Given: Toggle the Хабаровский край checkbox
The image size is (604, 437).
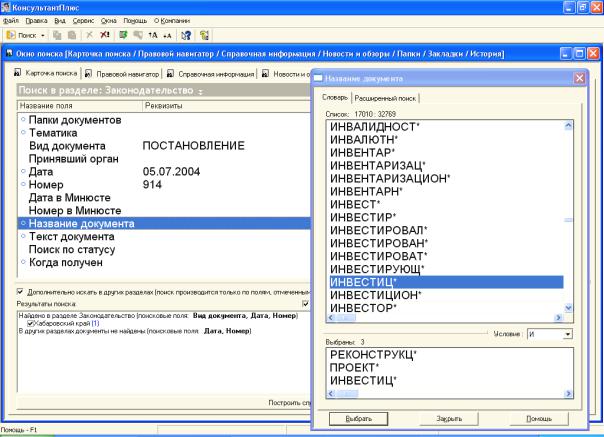Looking at the screenshot, I should tap(30, 323).
